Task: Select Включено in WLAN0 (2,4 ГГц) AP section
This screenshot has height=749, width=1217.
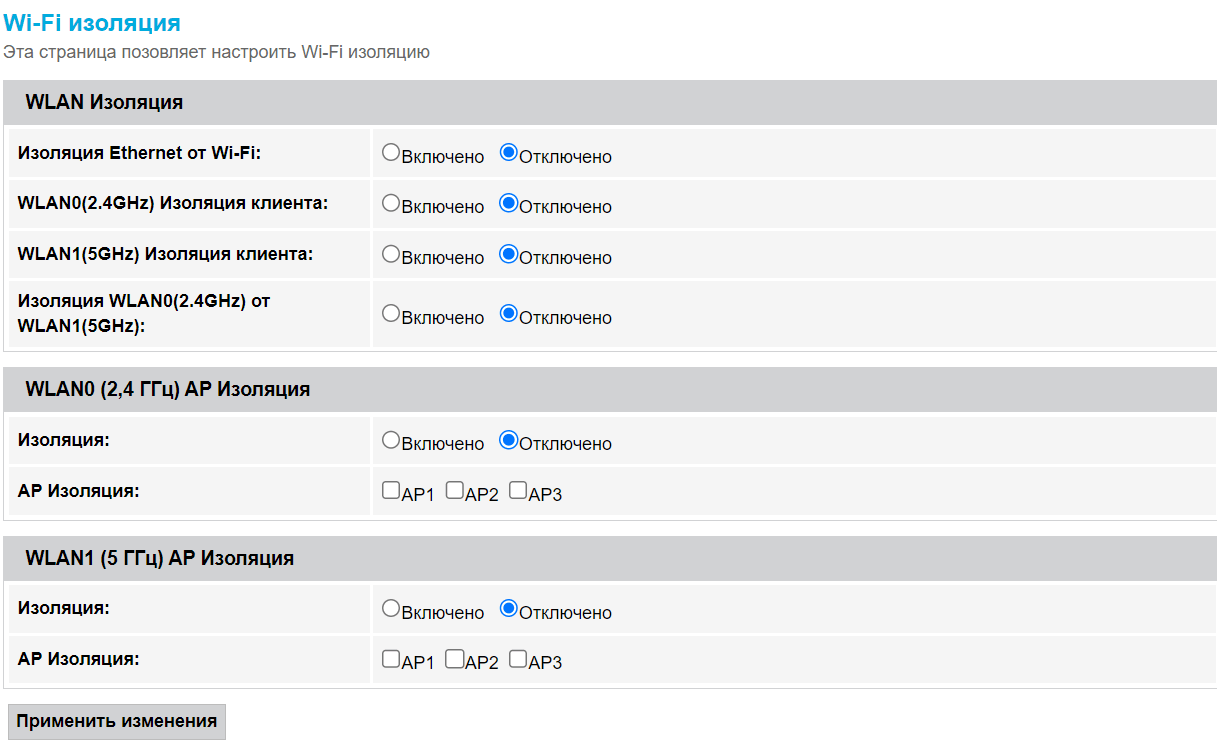Action: [x=391, y=440]
